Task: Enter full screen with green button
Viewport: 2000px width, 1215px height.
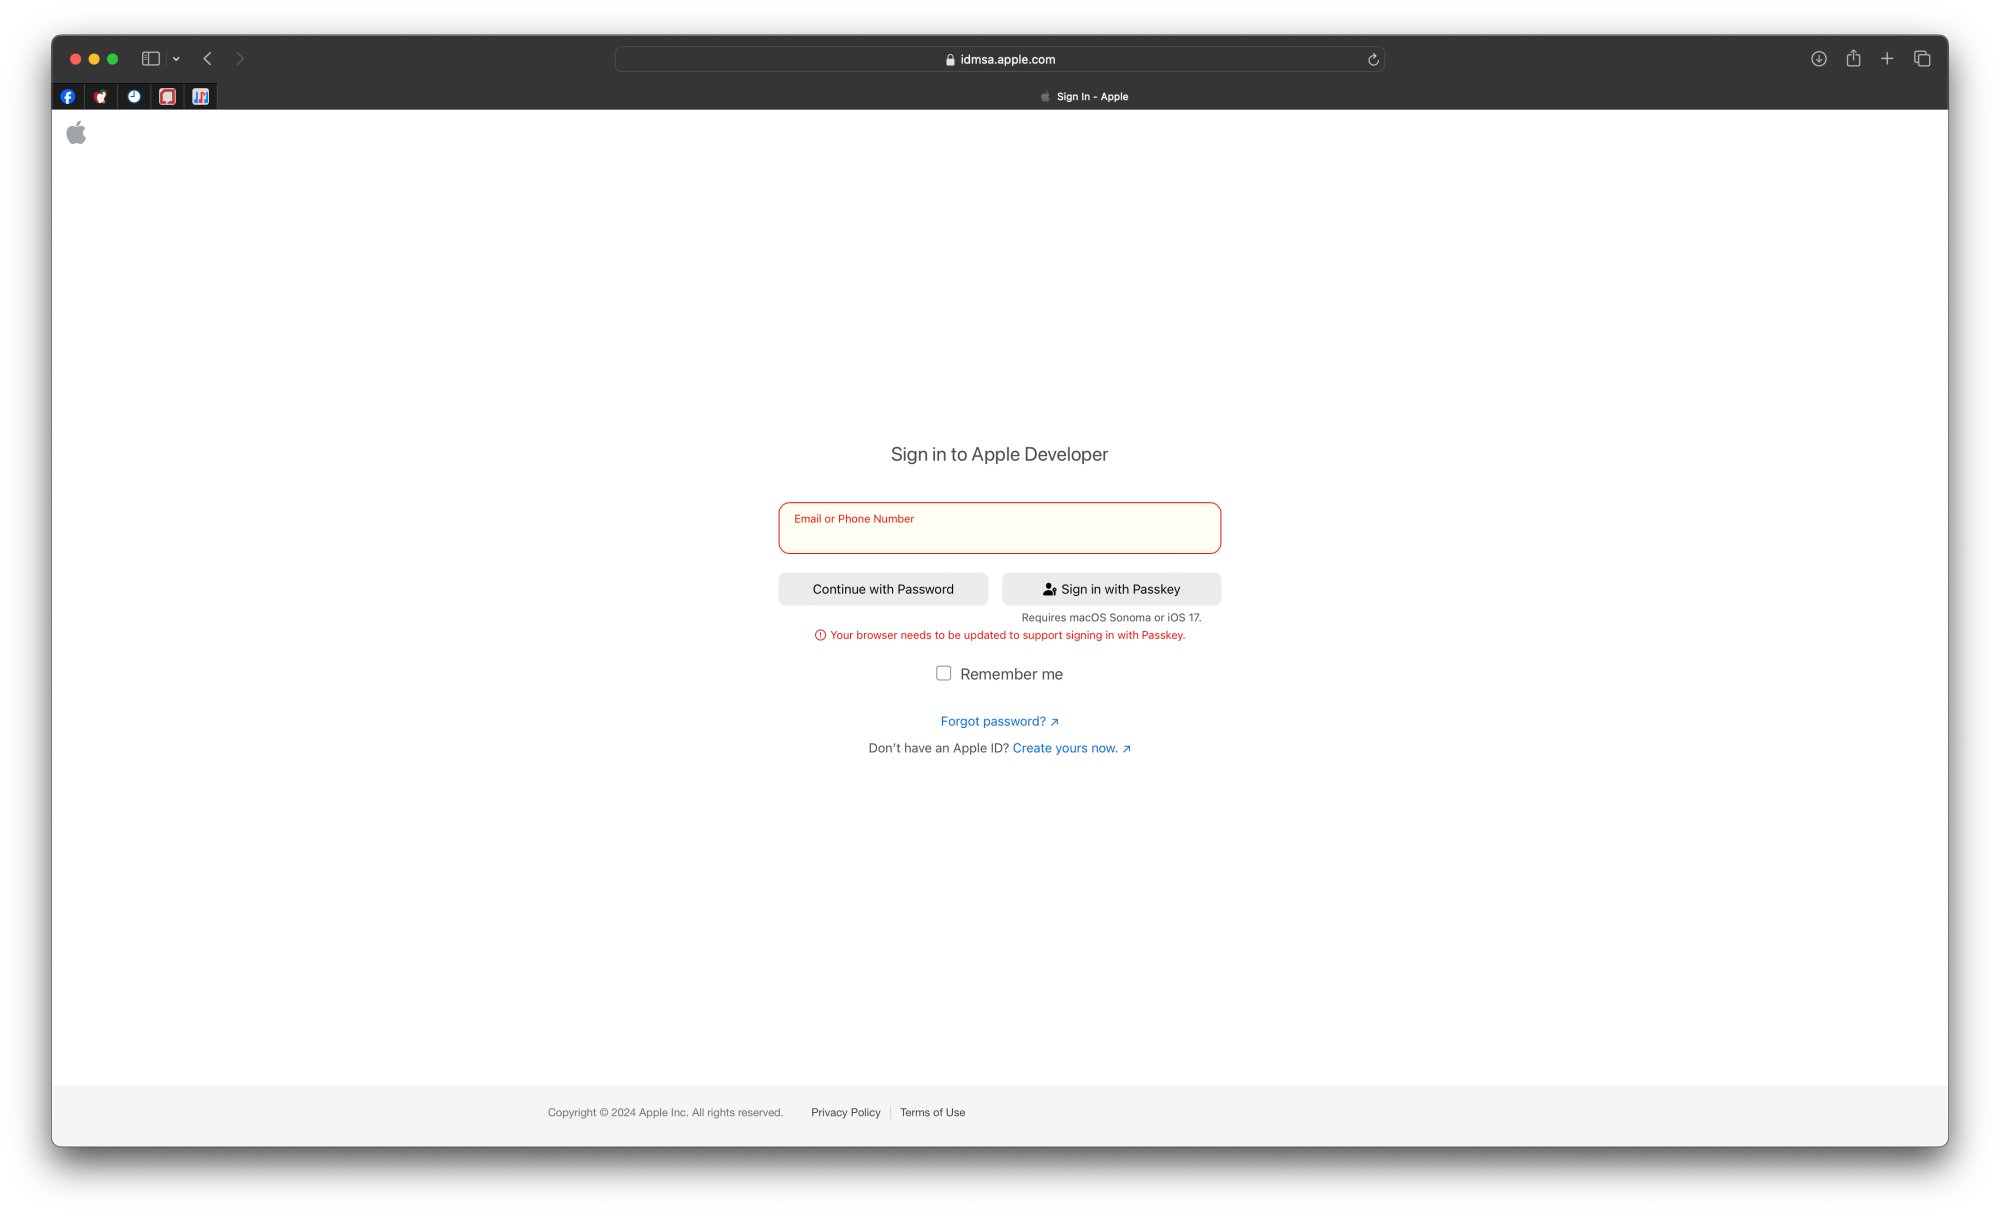Action: [113, 59]
